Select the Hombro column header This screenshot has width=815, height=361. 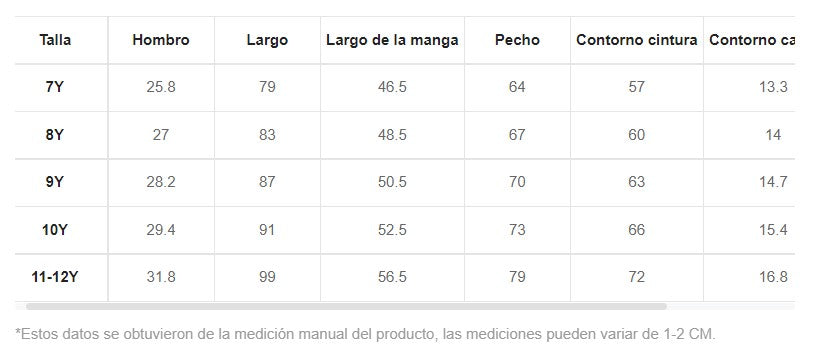point(161,40)
